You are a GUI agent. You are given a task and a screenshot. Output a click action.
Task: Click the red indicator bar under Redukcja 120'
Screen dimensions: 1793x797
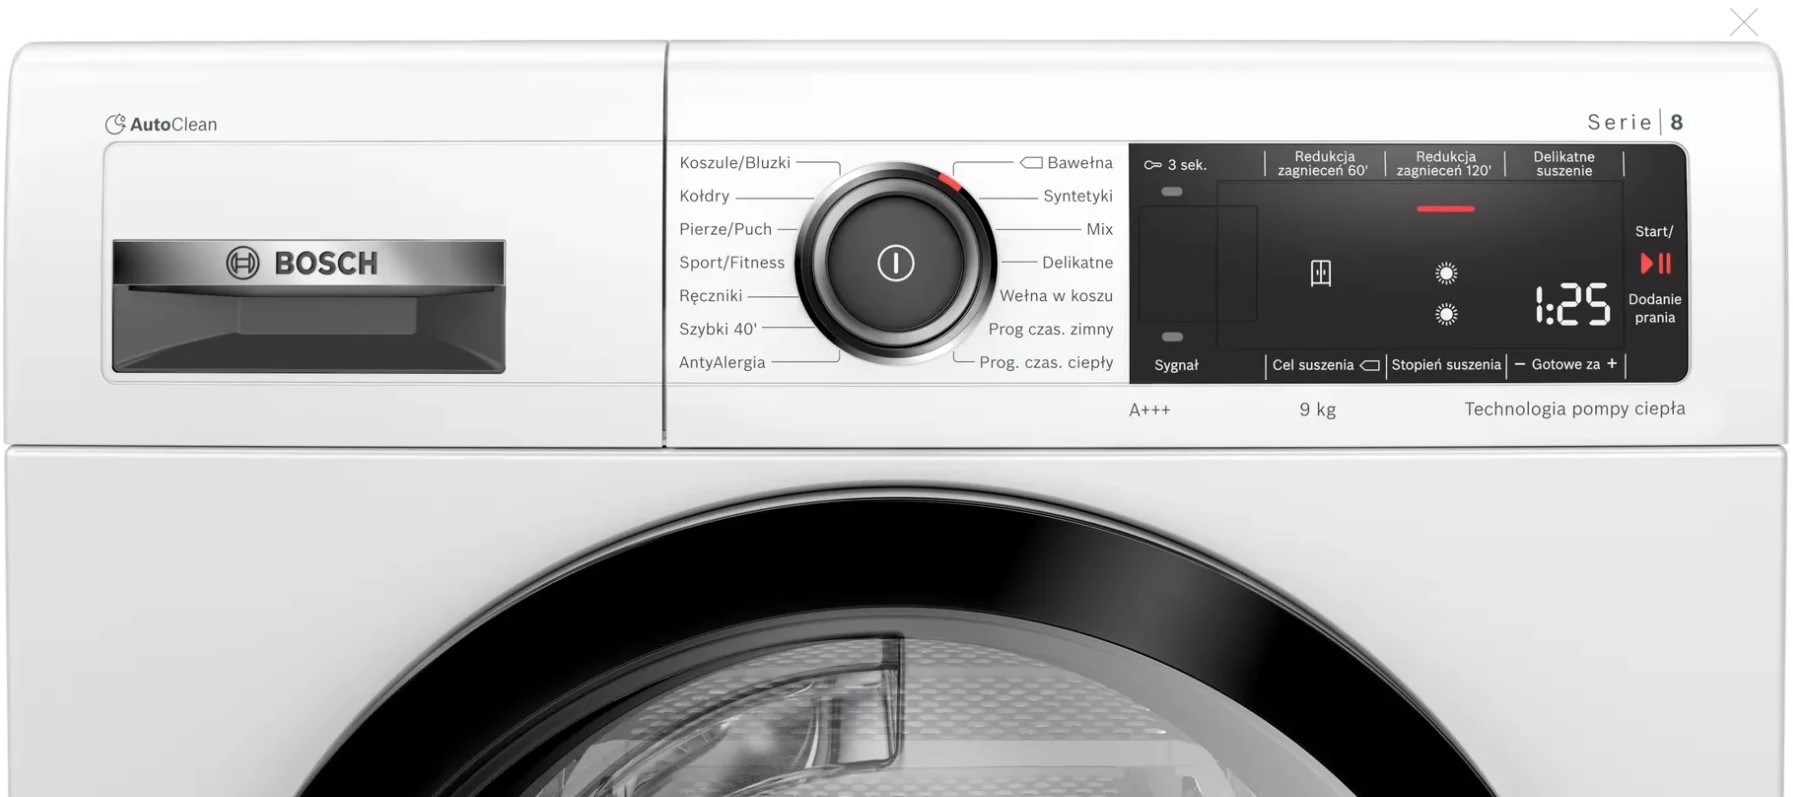coord(1445,209)
